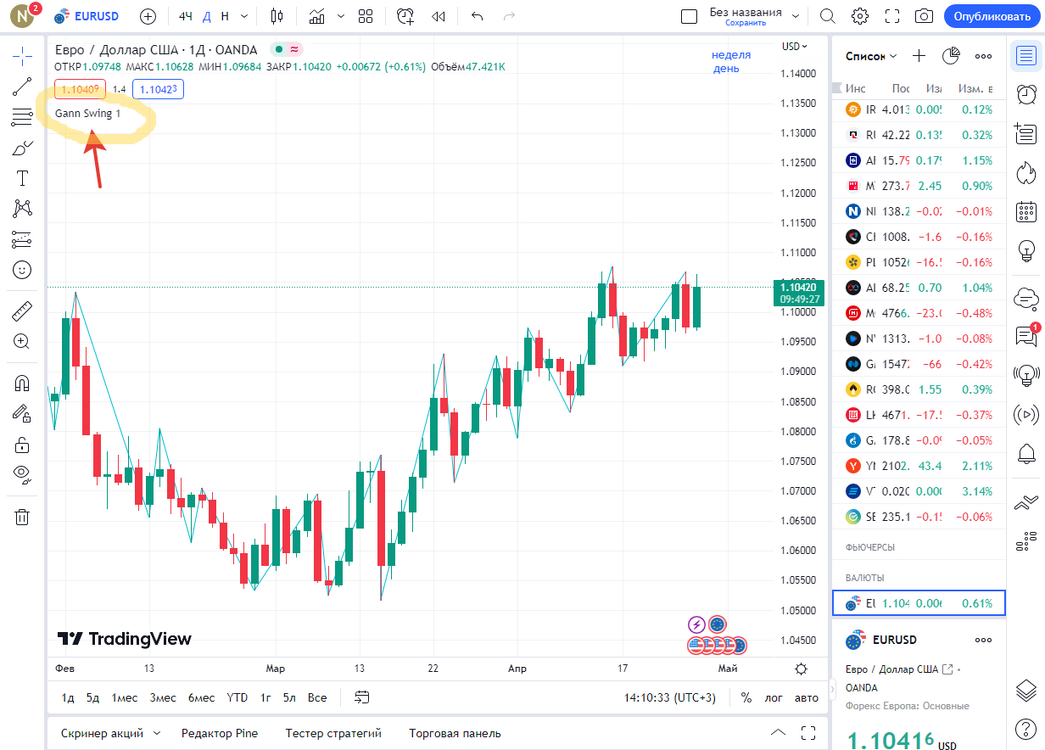Open the layout grid selector

coord(365,16)
